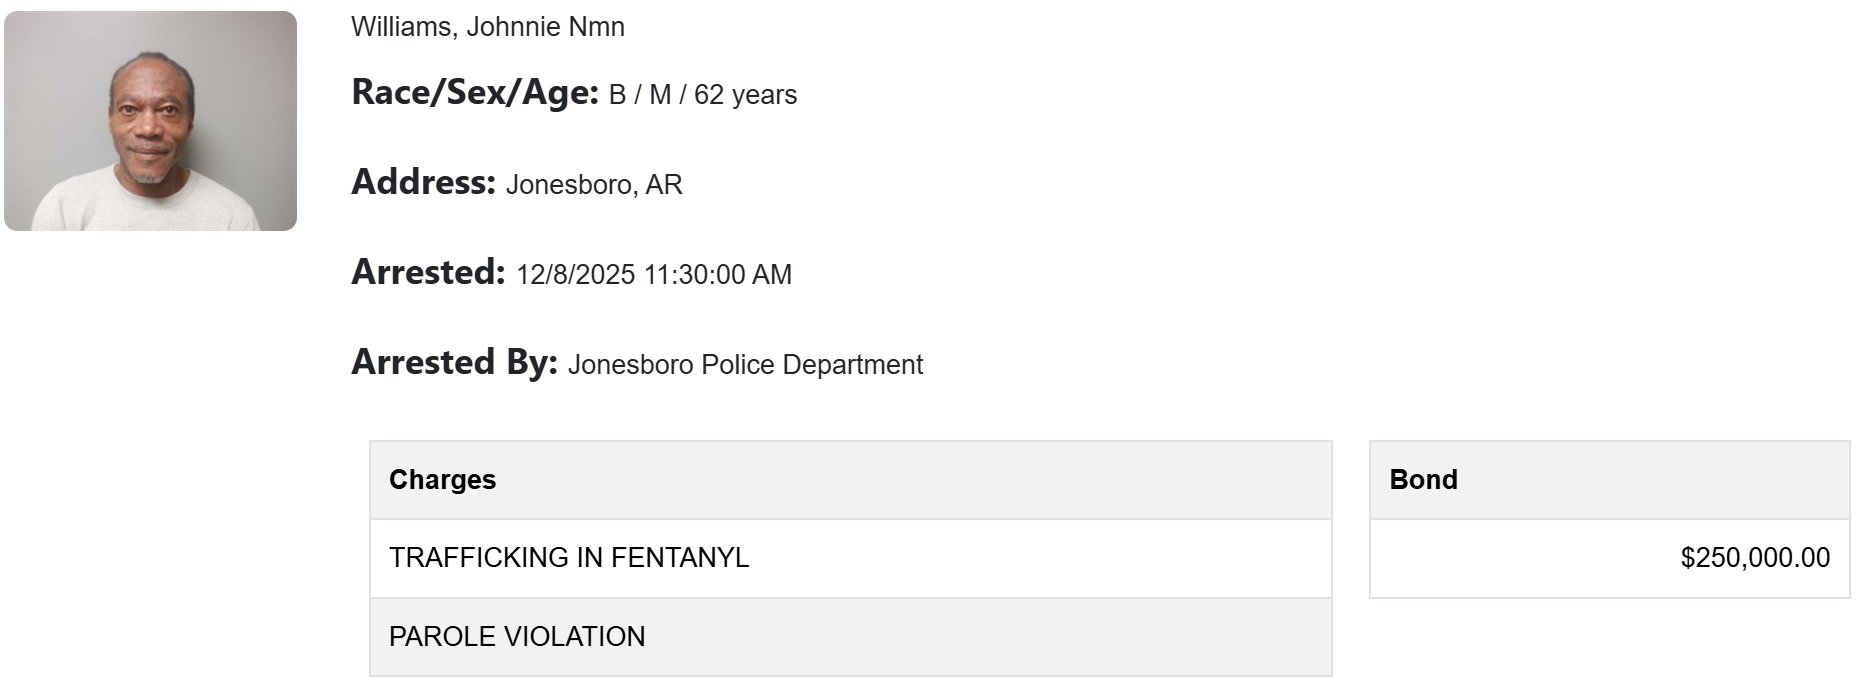
Task: Click the Address label
Action: (x=423, y=183)
